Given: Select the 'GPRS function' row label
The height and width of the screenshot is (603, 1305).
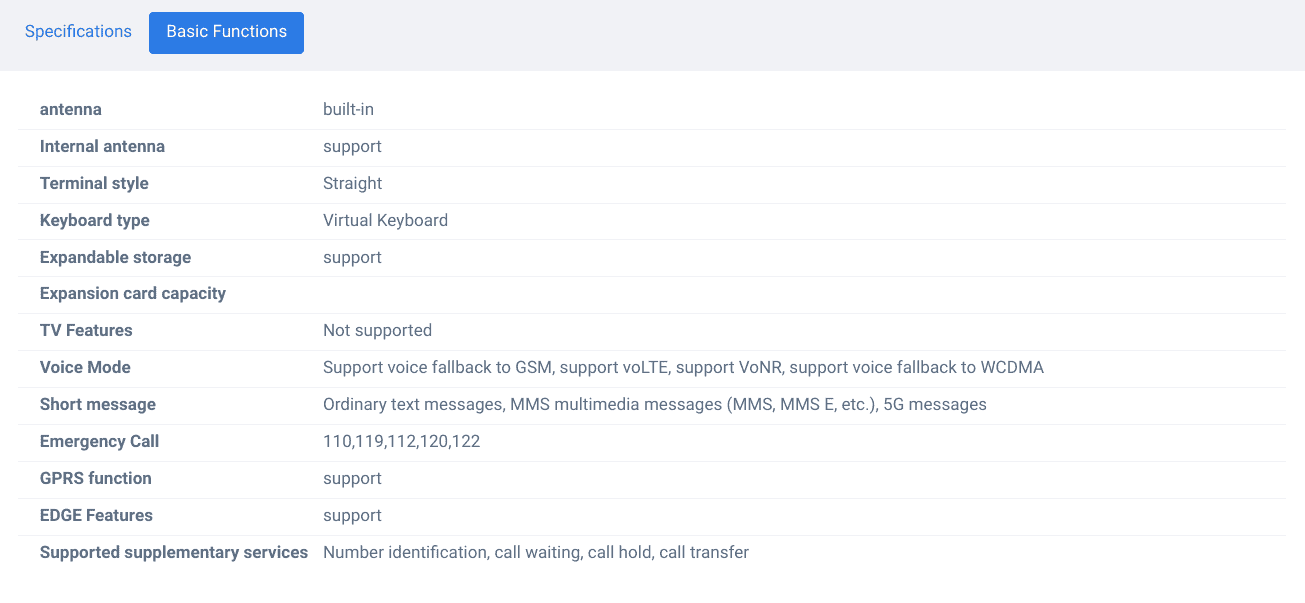Looking at the screenshot, I should pyautogui.click(x=96, y=478).
